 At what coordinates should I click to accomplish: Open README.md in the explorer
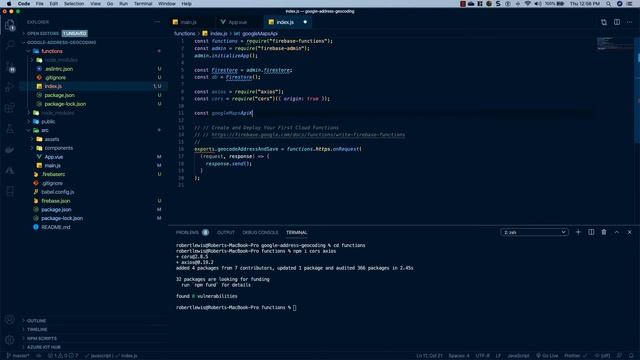[x=56, y=227]
